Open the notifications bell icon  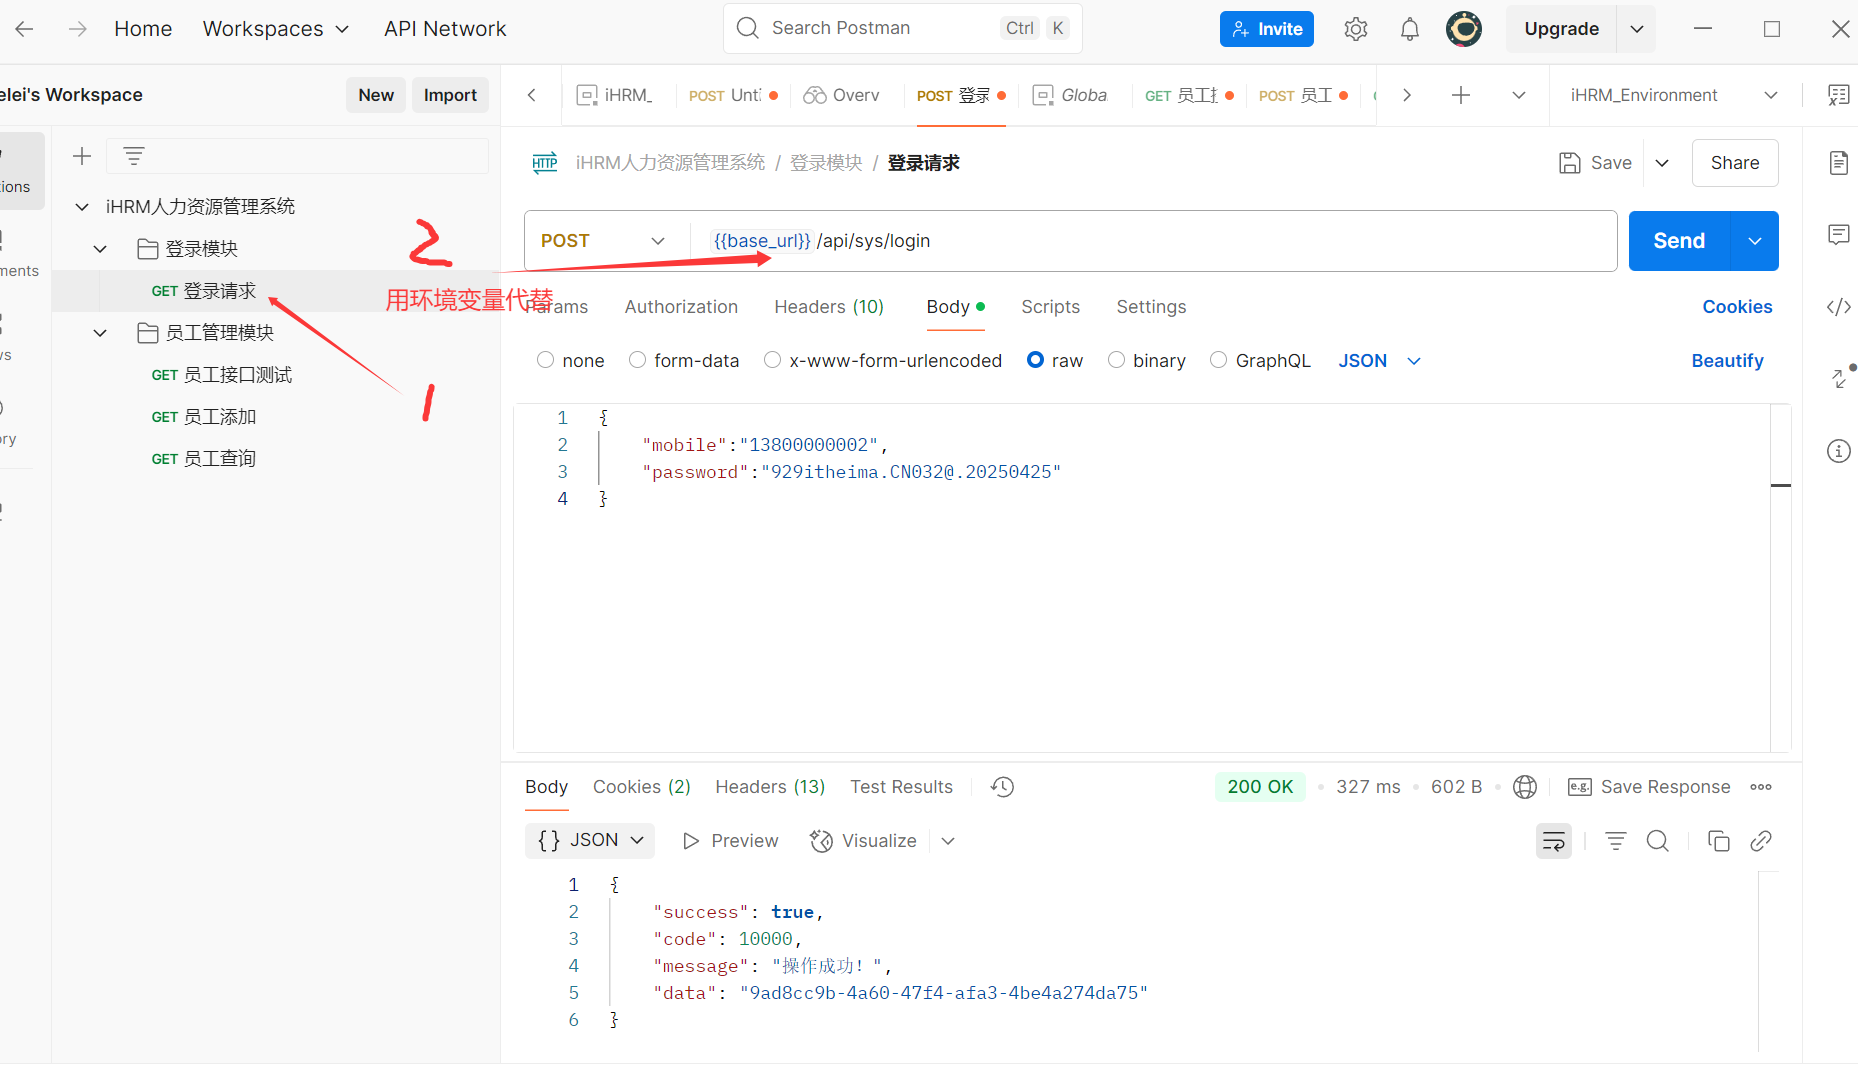pos(1410,29)
